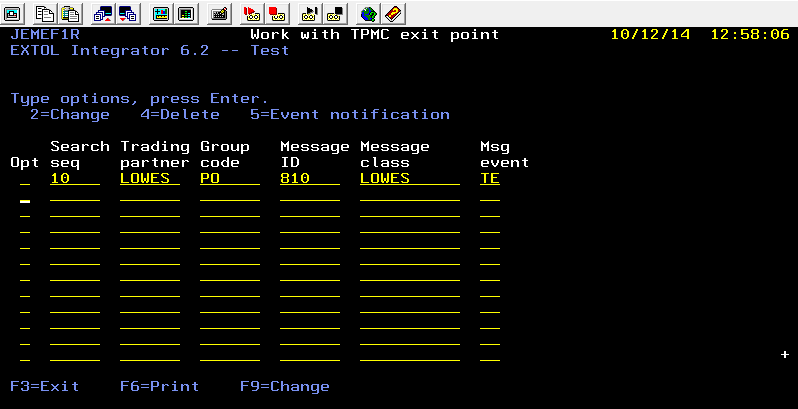This screenshot has width=798, height=409.
Task: Open the Keyboard Remap icon
Action: (x=219, y=14)
